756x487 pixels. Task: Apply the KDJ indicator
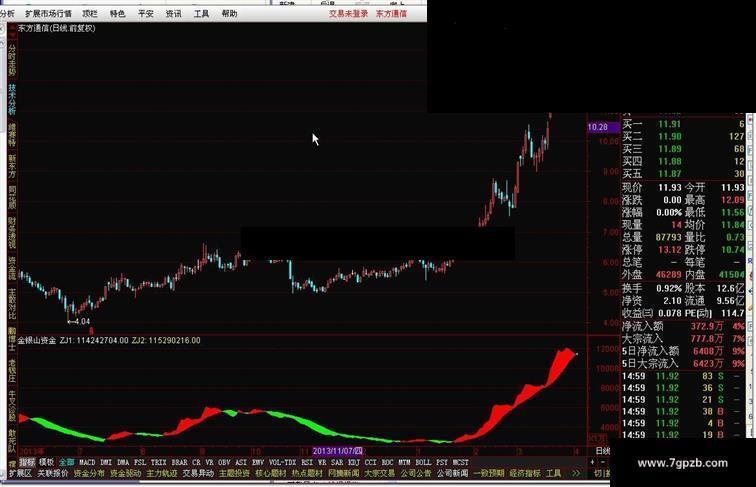pos(354,462)
